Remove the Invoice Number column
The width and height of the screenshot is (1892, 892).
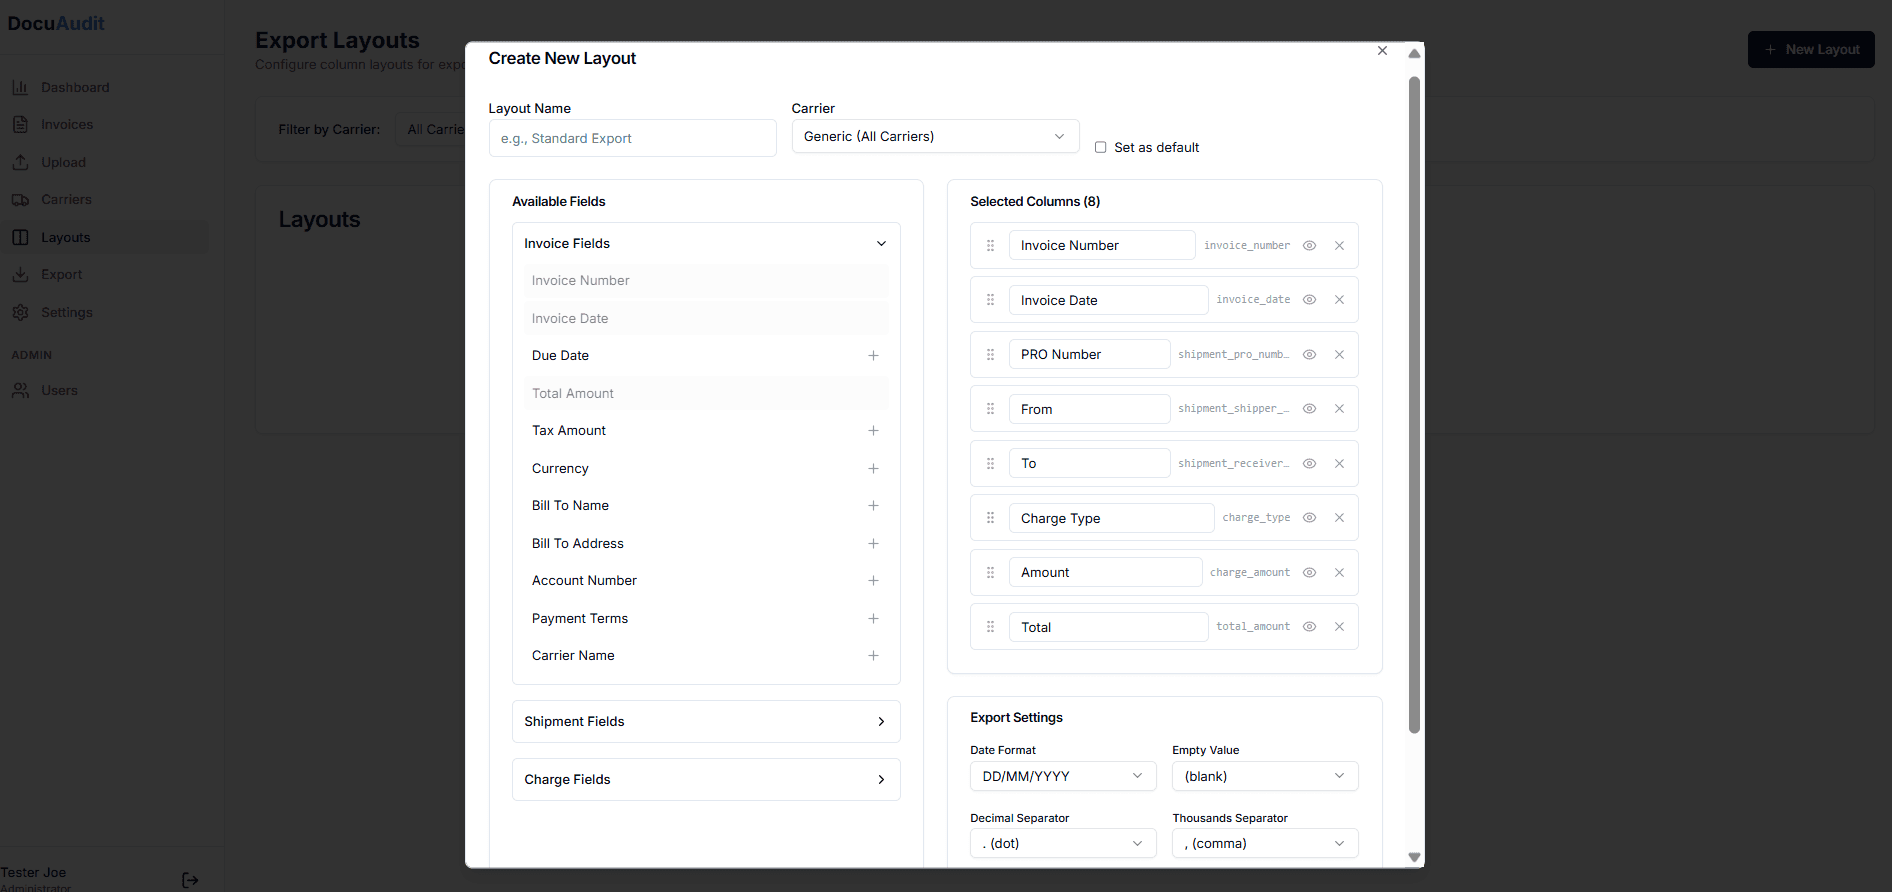(x=1339, y=246)
